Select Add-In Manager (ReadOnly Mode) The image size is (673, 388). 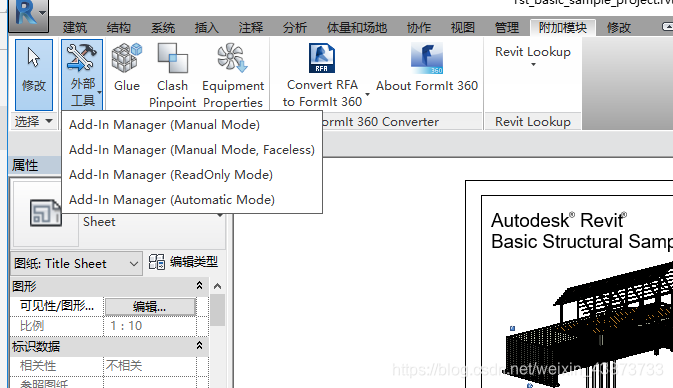pyautogui.click(x=171, y=175)
